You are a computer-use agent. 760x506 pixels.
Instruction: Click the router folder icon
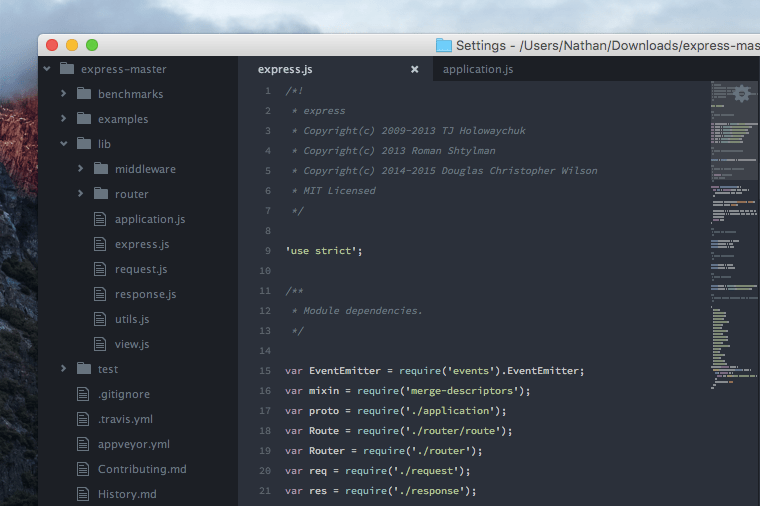pos(101,193)
